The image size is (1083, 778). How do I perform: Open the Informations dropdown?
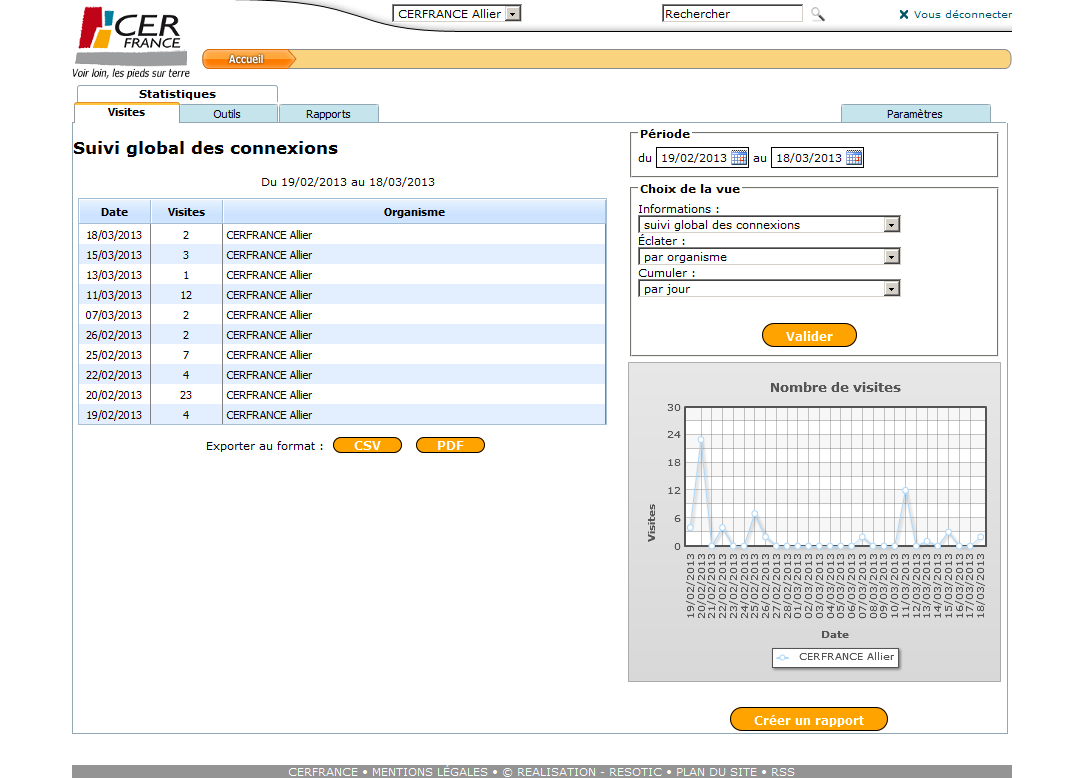(x=891, y=225)
